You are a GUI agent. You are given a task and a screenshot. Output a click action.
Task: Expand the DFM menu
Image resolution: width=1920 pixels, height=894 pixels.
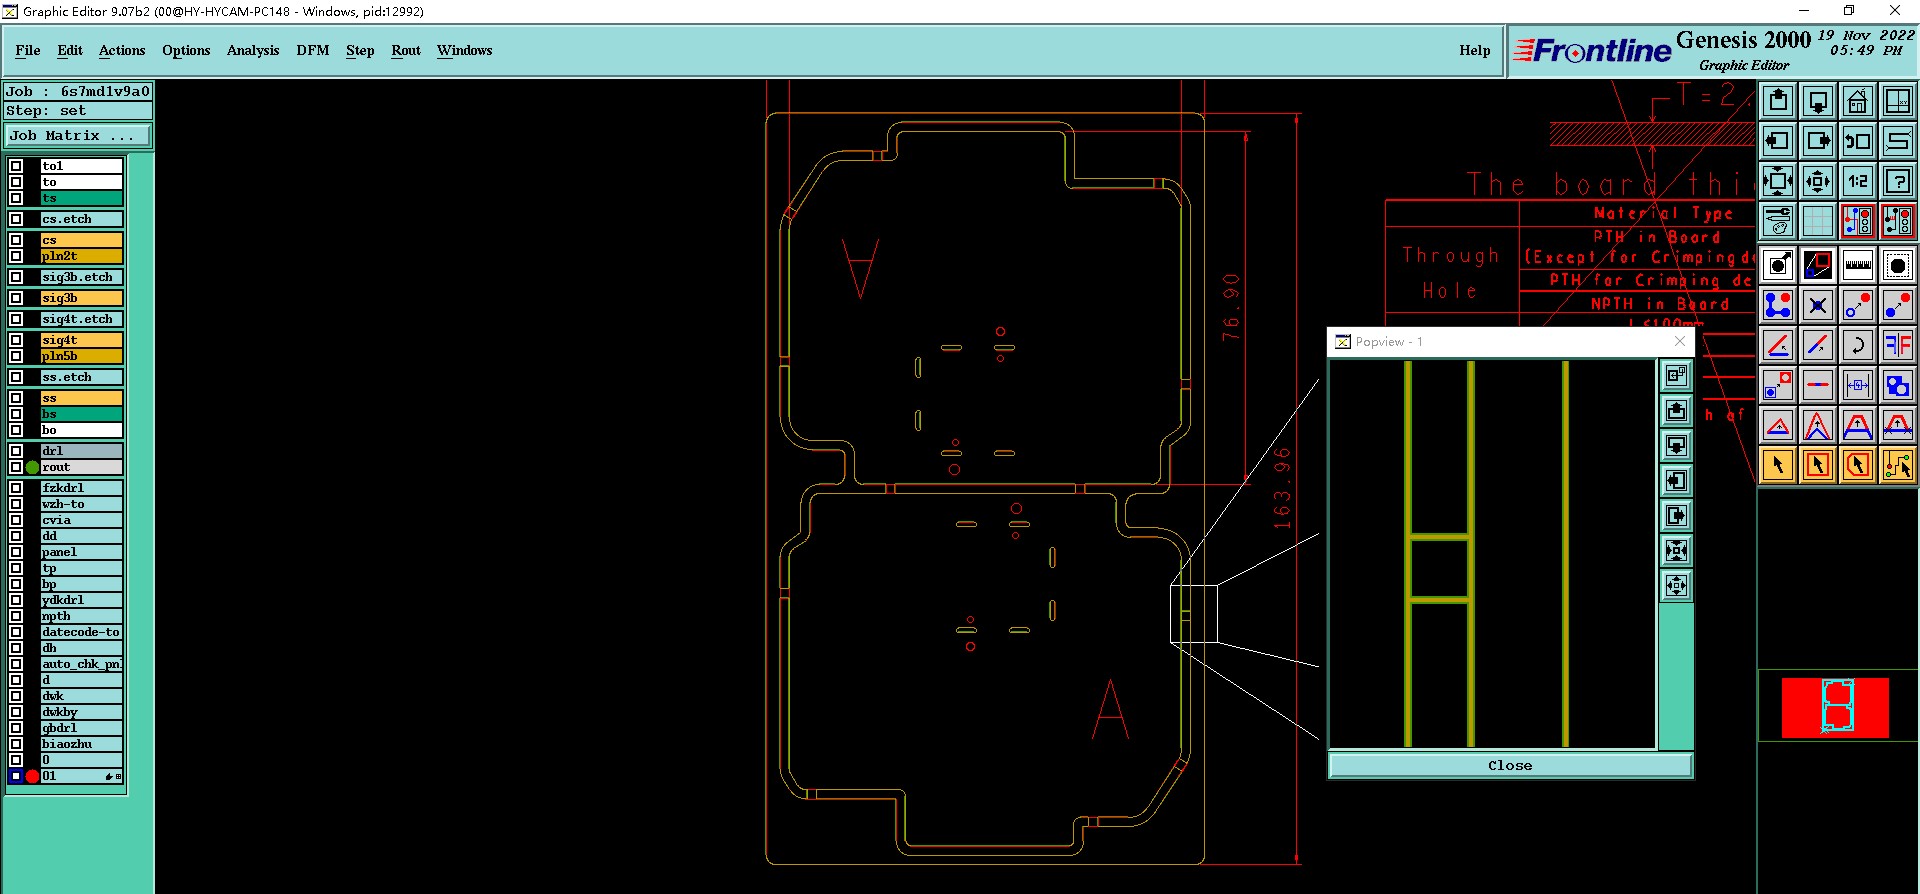312,50
